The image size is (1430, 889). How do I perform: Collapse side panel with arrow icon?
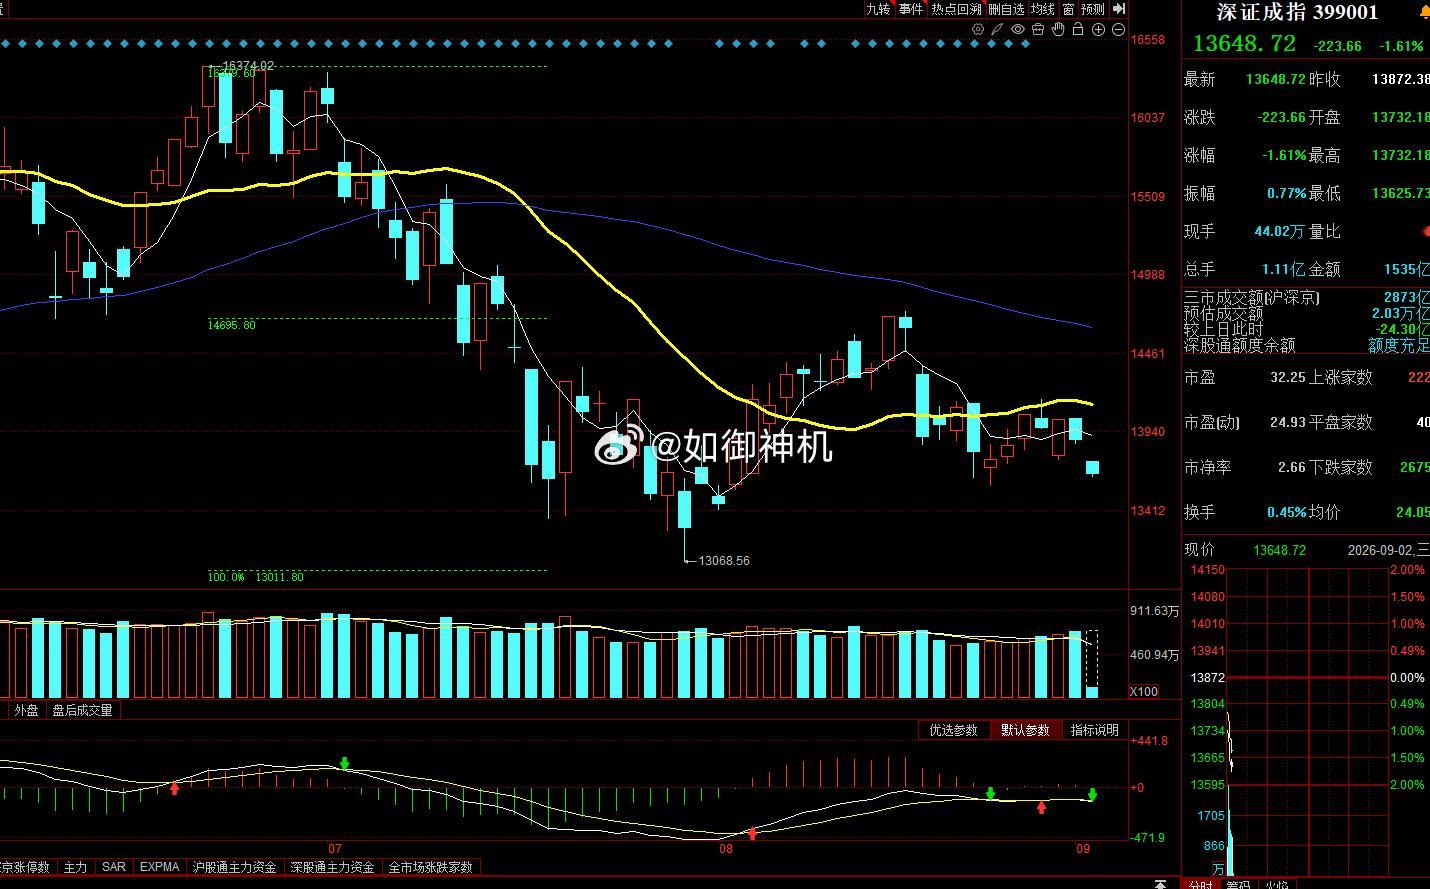click(x=1120, y=9)
